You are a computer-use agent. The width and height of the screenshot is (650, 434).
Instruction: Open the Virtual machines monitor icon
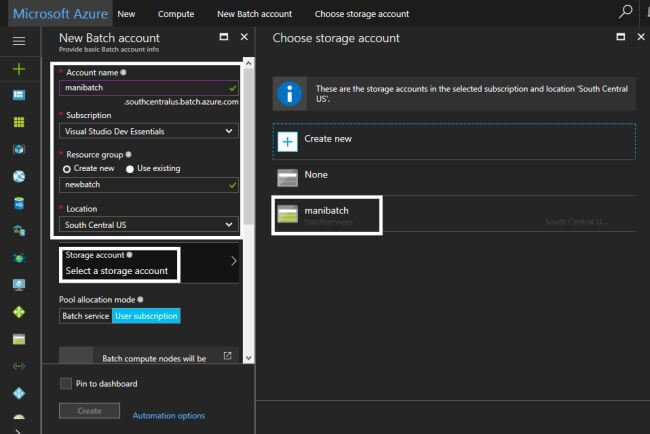pyautogui.click(x=19, y=285)
